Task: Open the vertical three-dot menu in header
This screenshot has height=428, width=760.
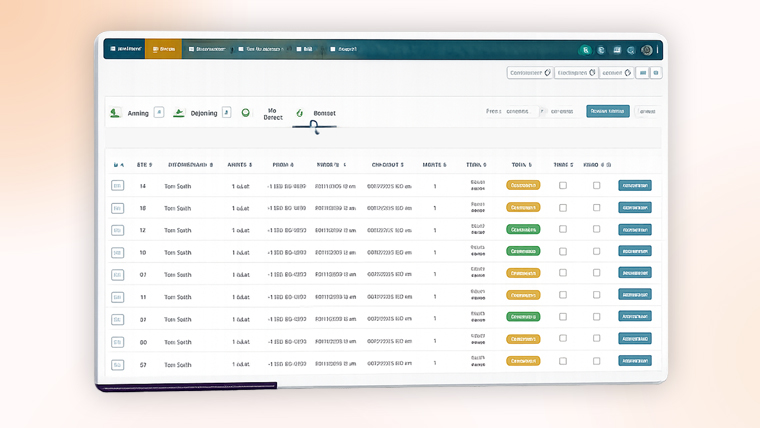Action: coord(657,49)
